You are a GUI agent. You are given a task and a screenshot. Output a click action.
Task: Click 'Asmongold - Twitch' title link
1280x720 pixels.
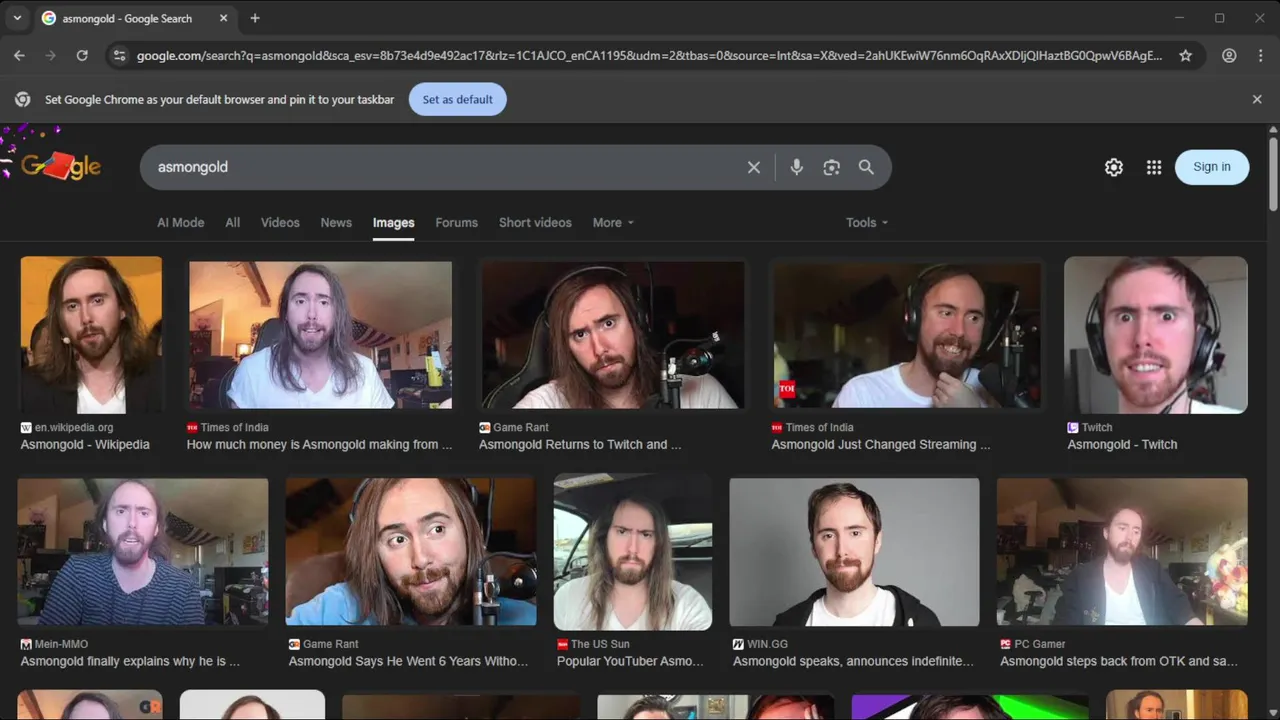point(1122,444)
